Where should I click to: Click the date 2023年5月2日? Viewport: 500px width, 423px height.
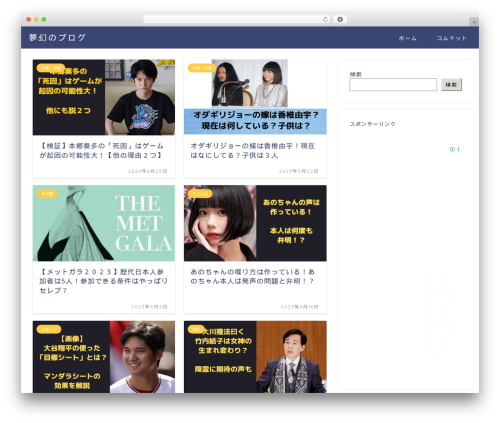[x=149, y=307]
